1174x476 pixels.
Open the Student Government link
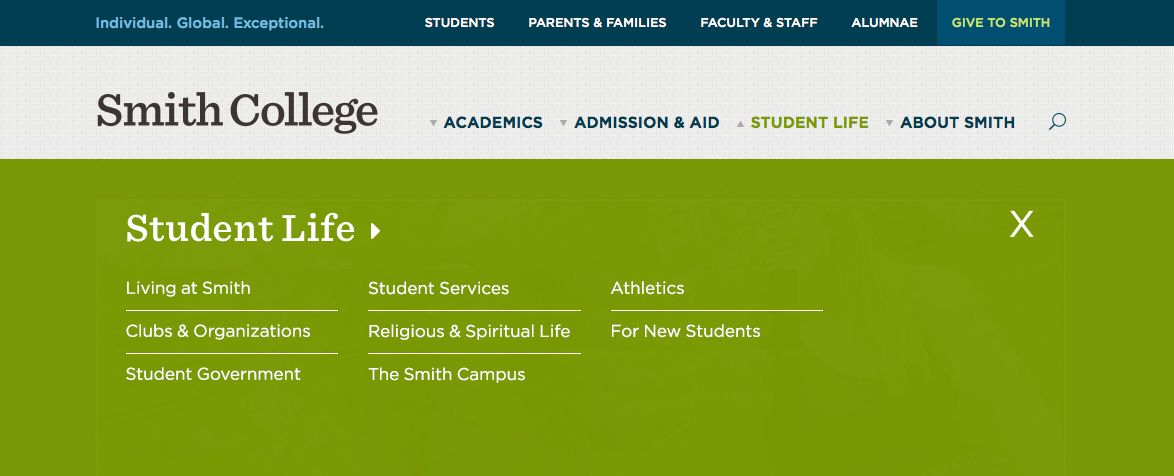point(213,374)
